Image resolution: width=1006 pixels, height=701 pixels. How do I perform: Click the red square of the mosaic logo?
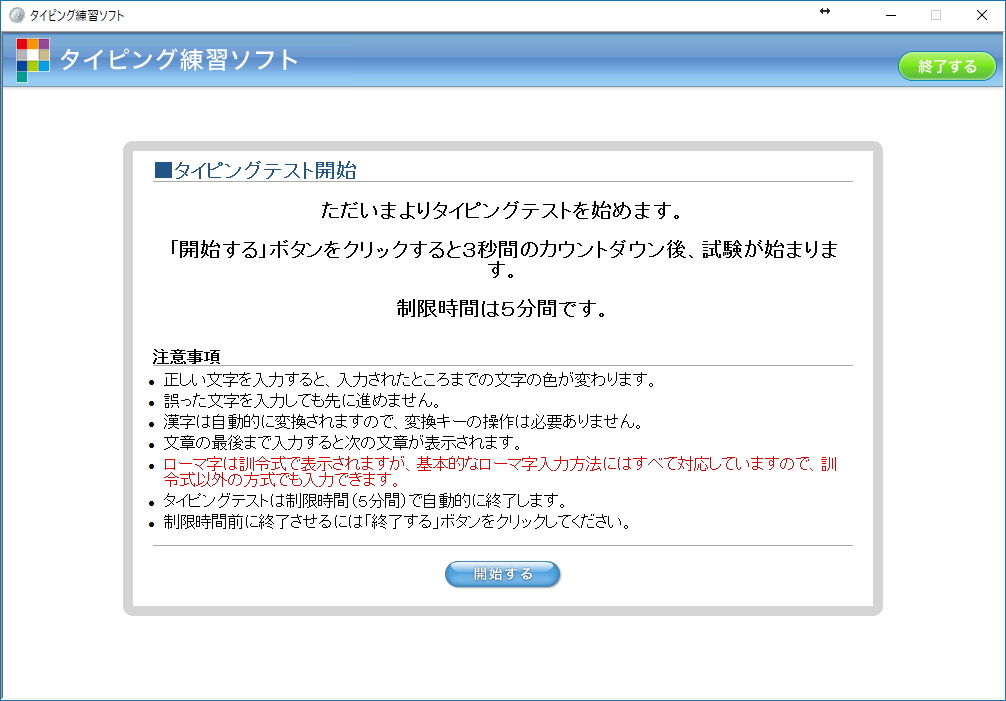coord(22,44)
